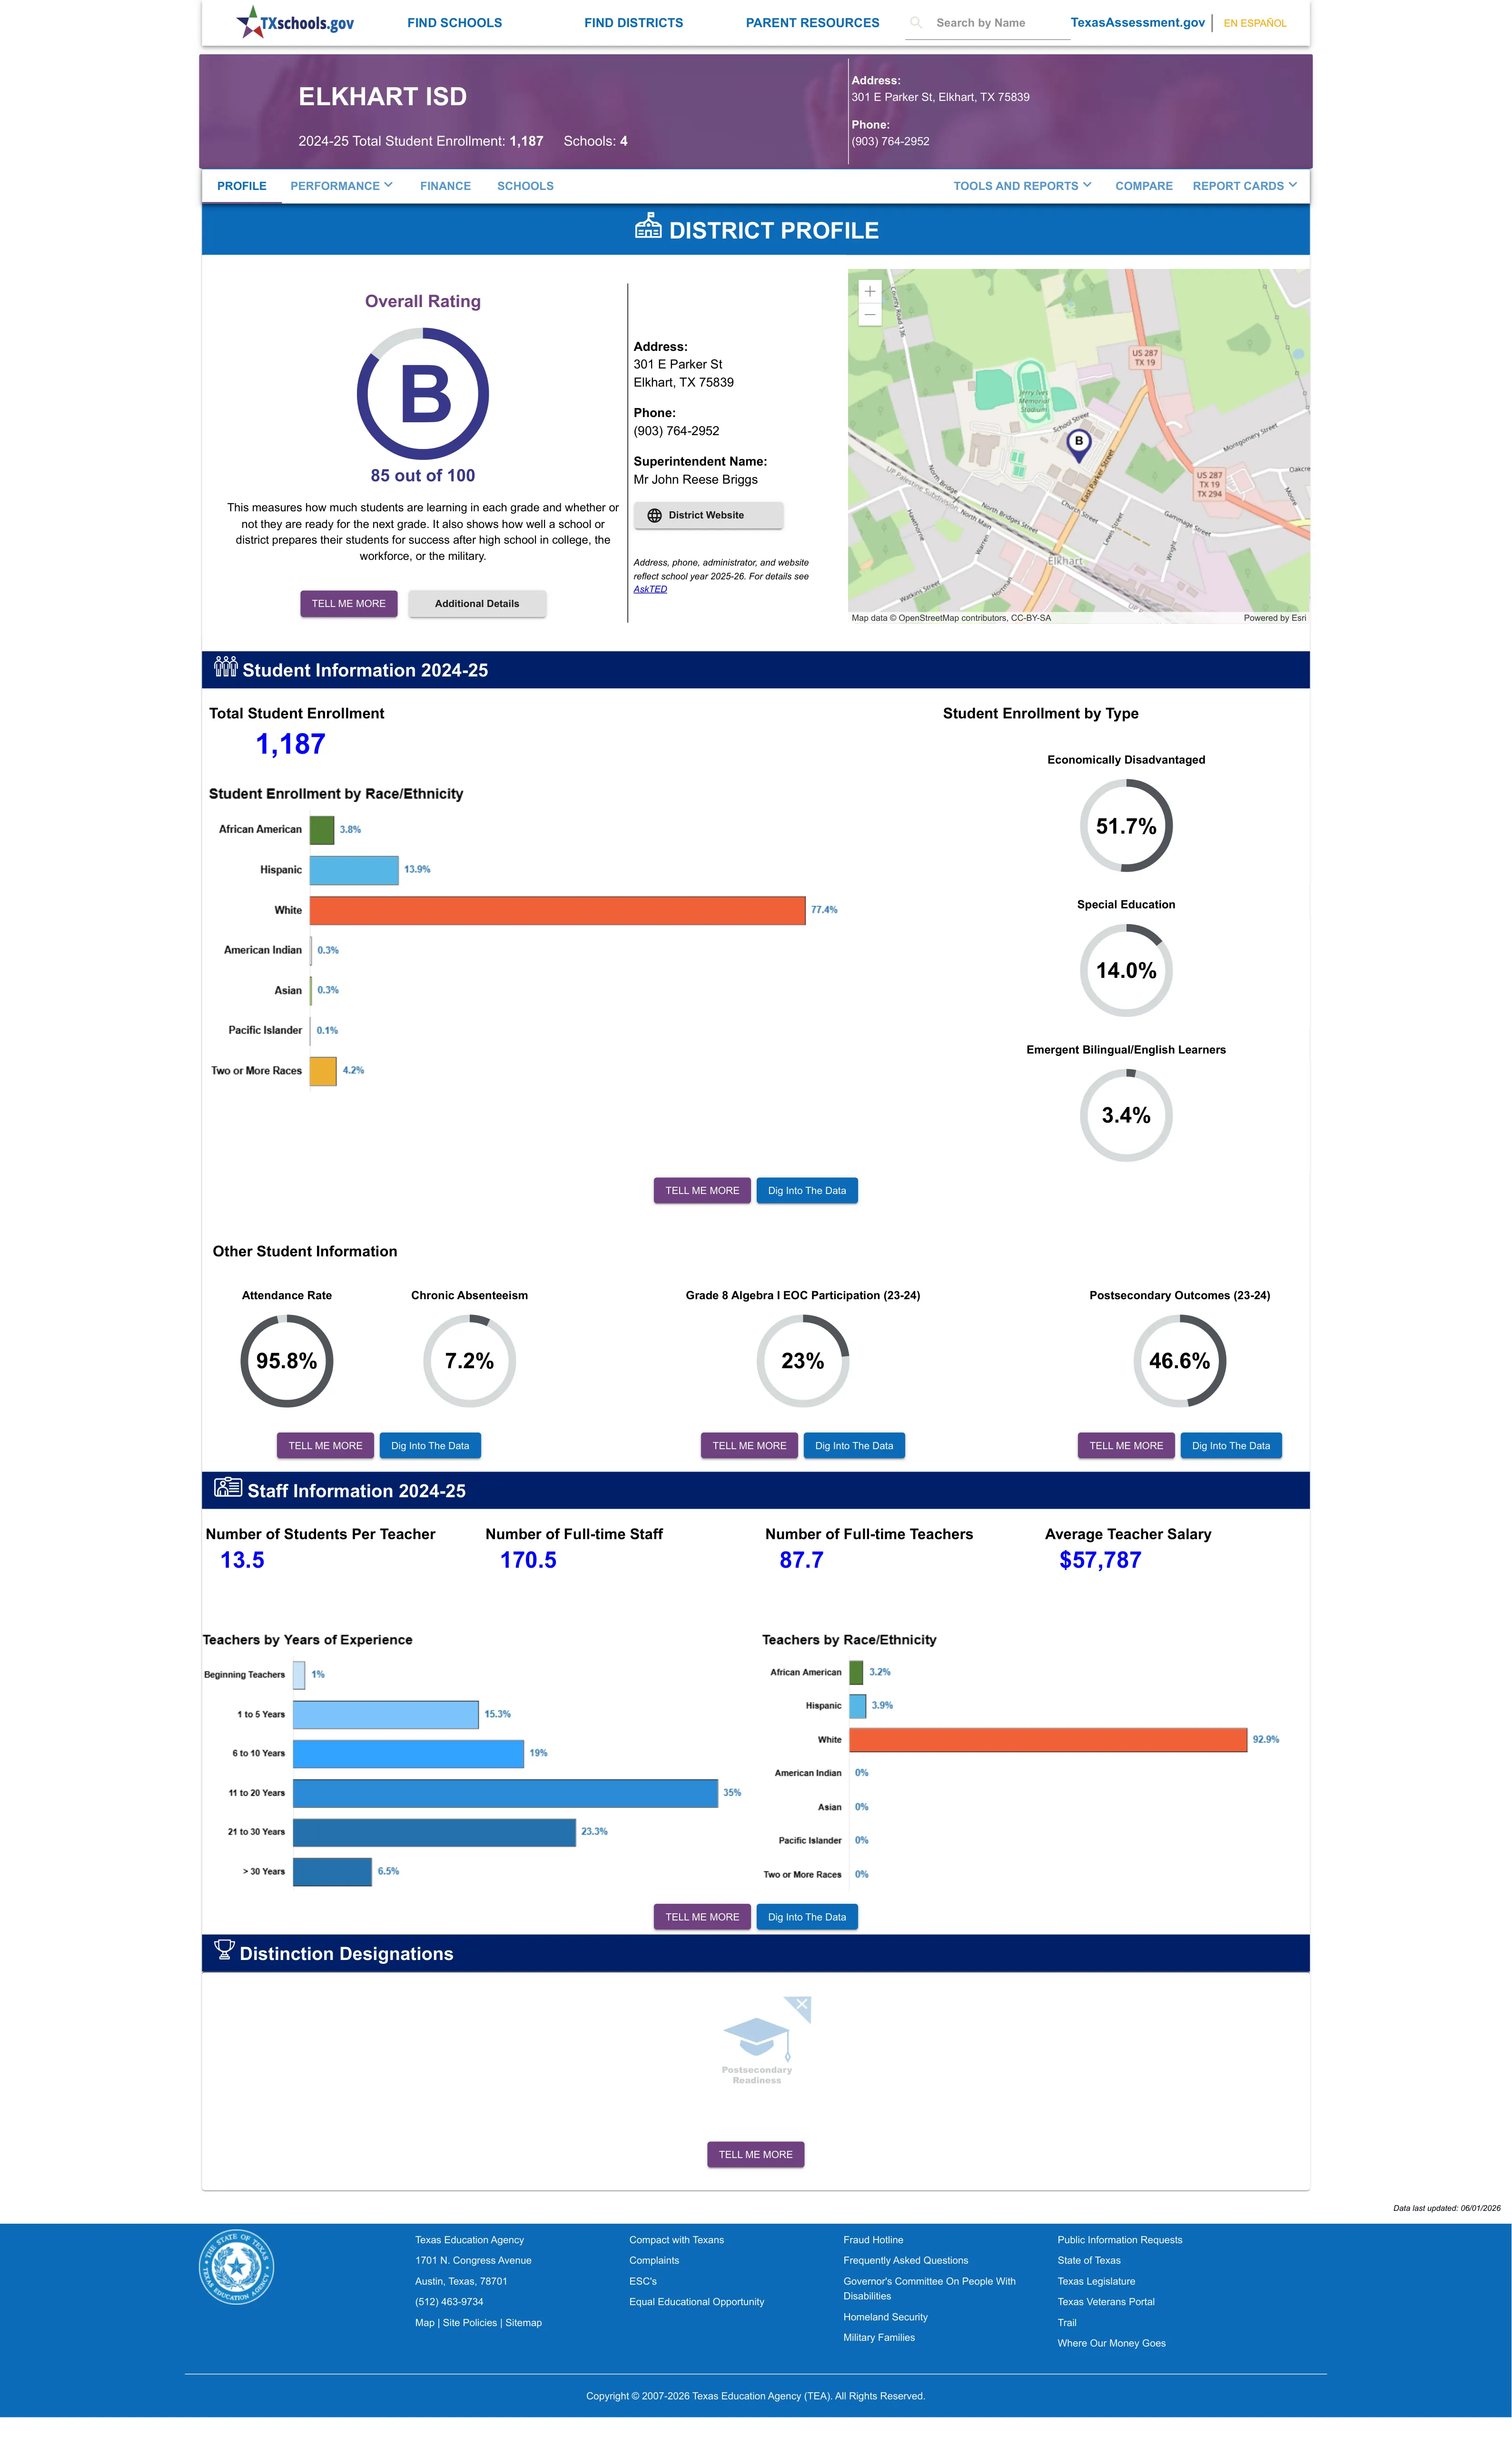Viewport: 1512px width, 2437px height.
Task: Click the Emergent Bilingual 3.4% gauge
Action: coord(1126,1115)
